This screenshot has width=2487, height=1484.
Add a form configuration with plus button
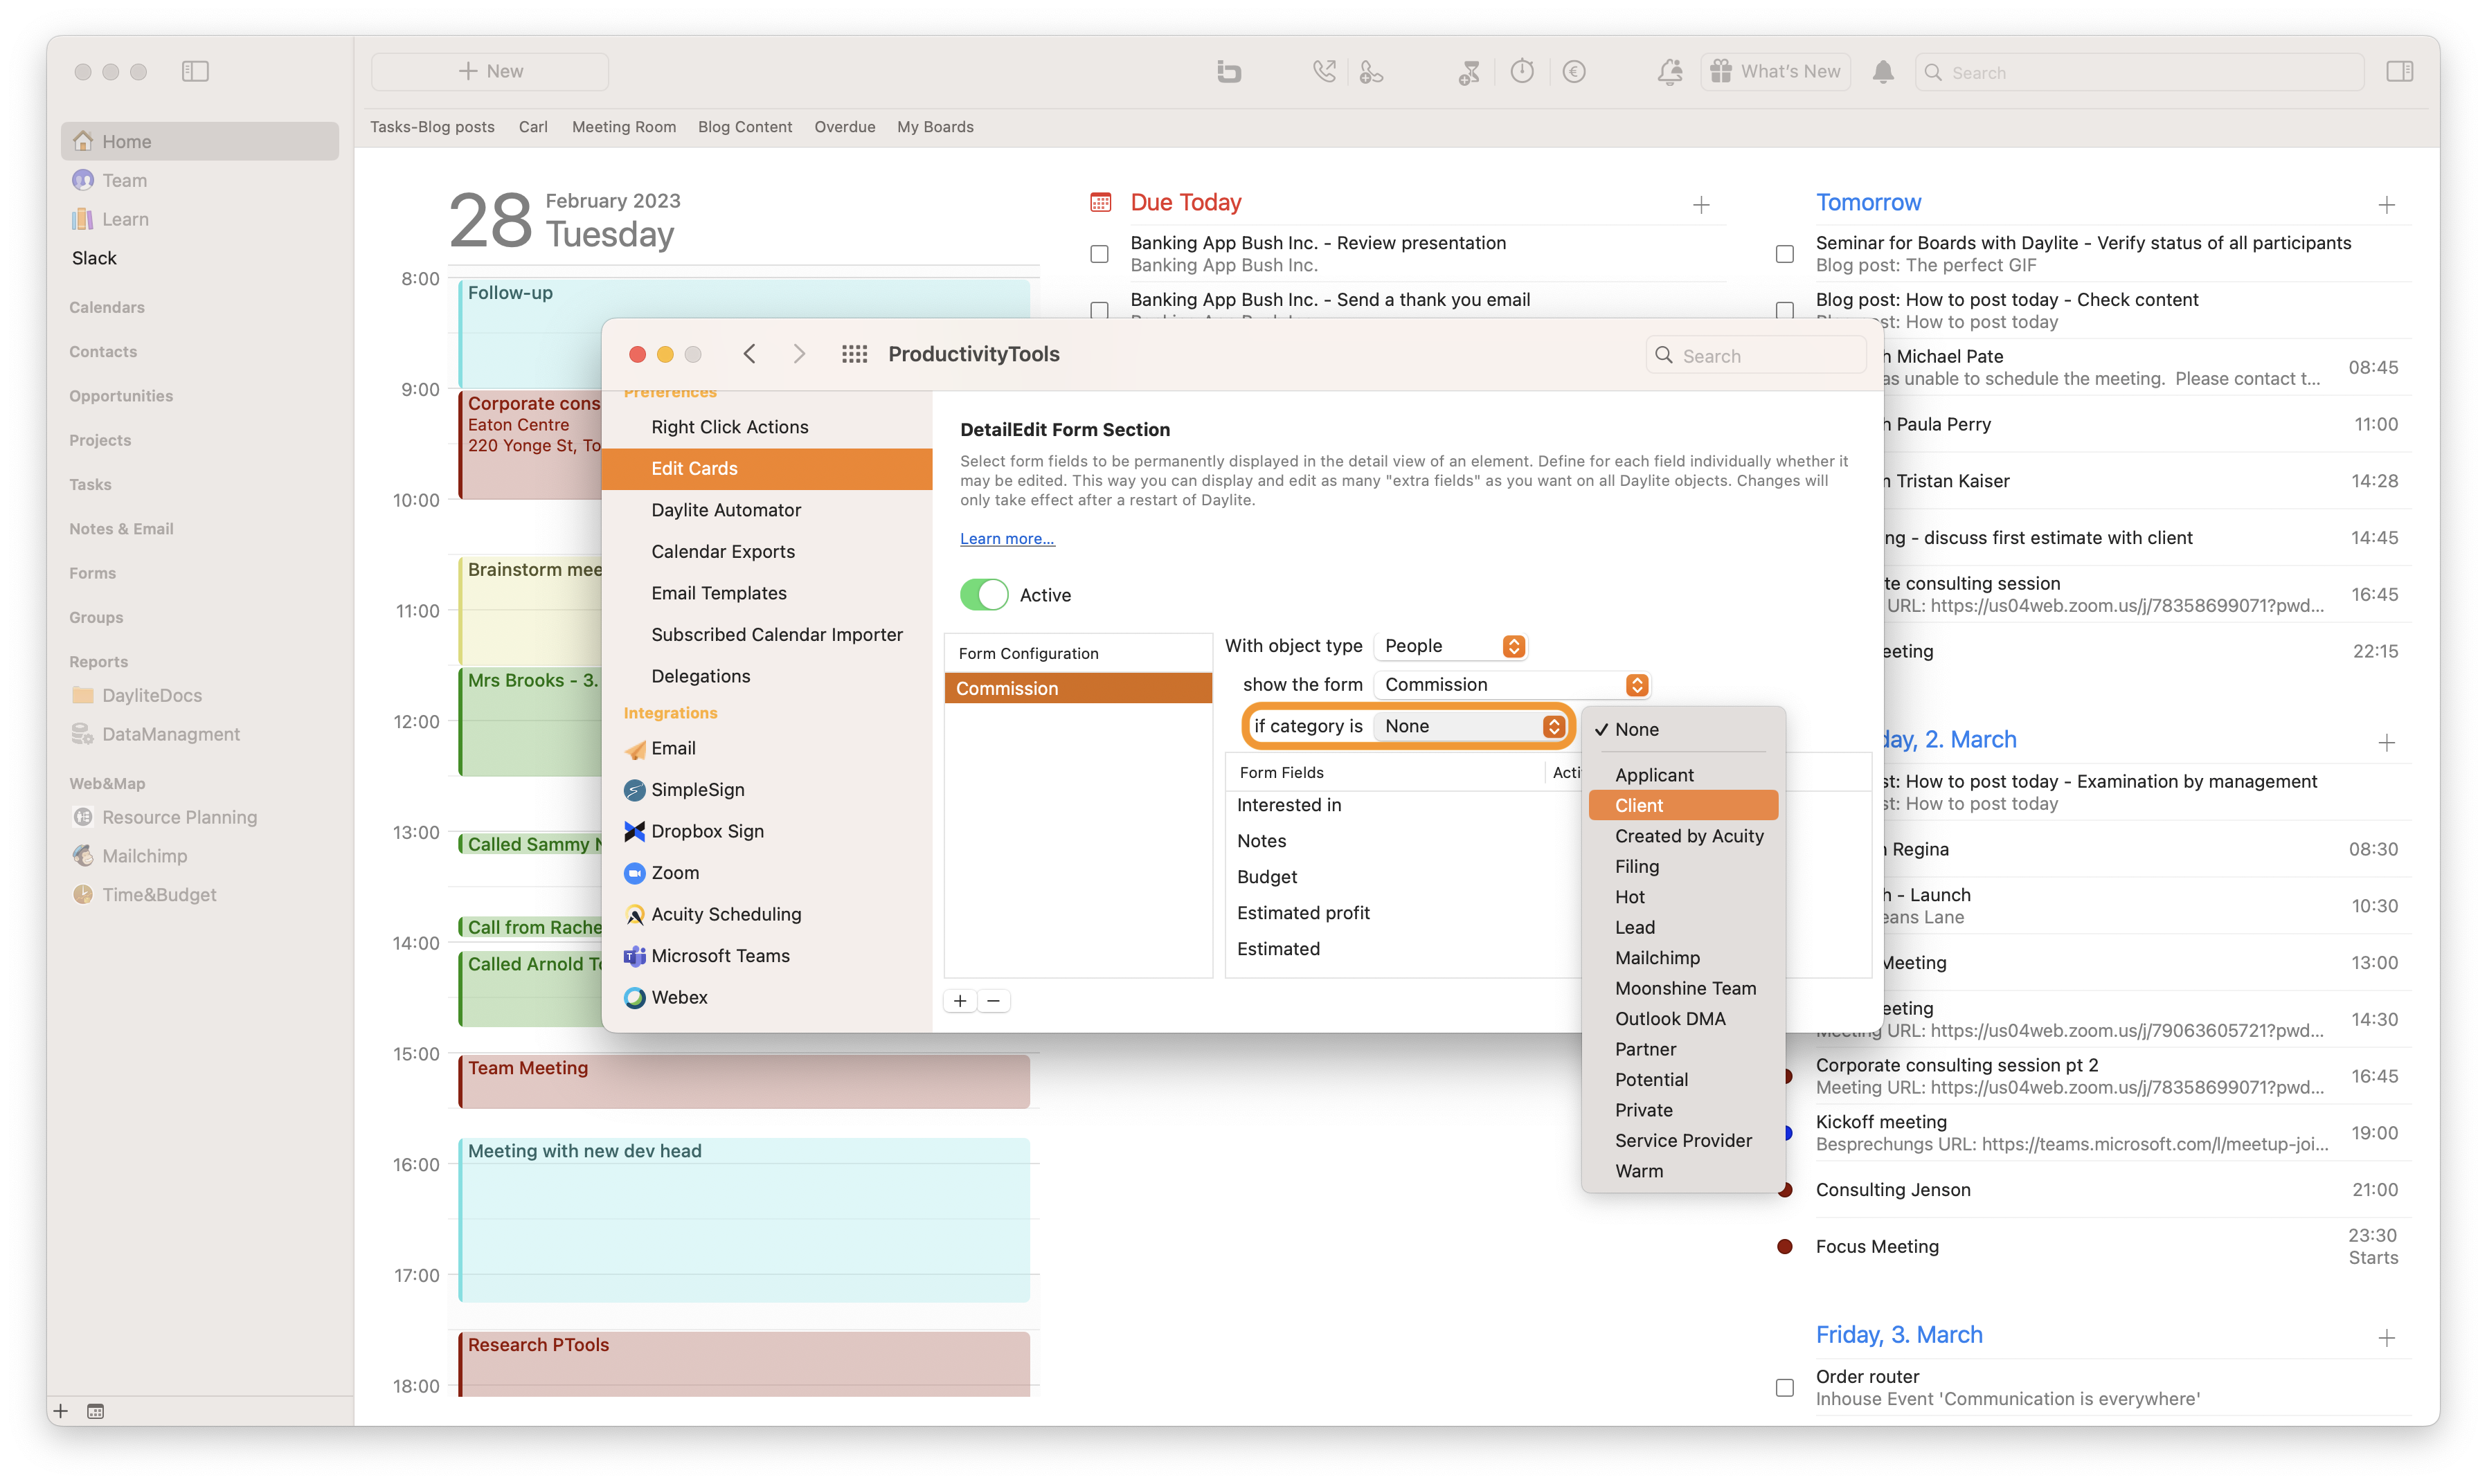[x=960, y=1001]
